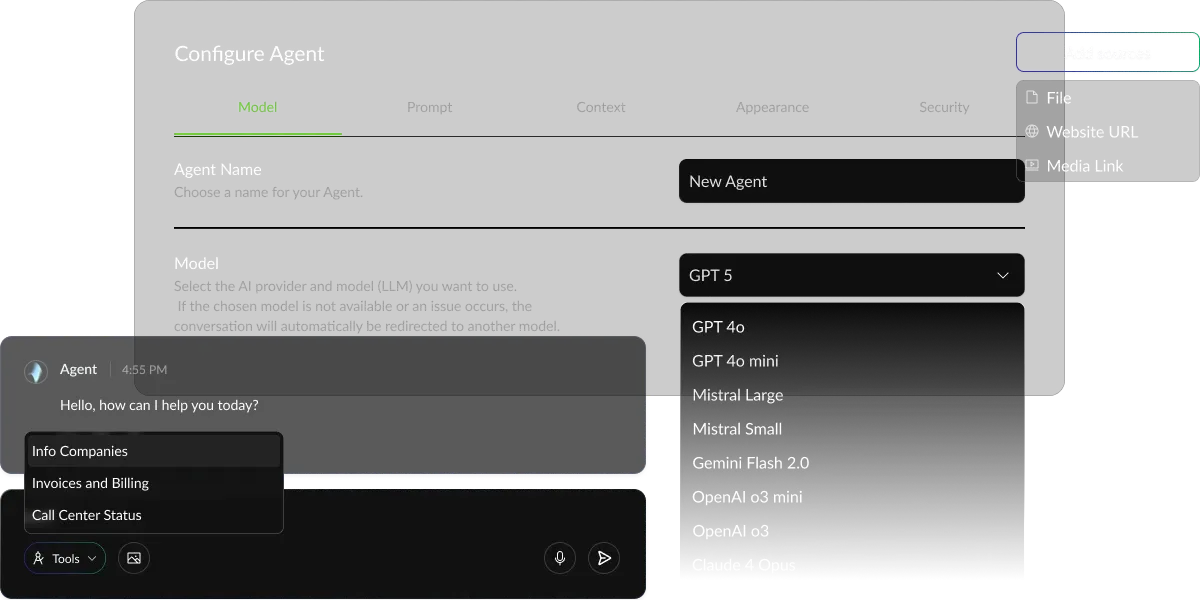Choose the Website URL source option
This screenshot has width=1200, height=600.
(x=1091, y=132)
